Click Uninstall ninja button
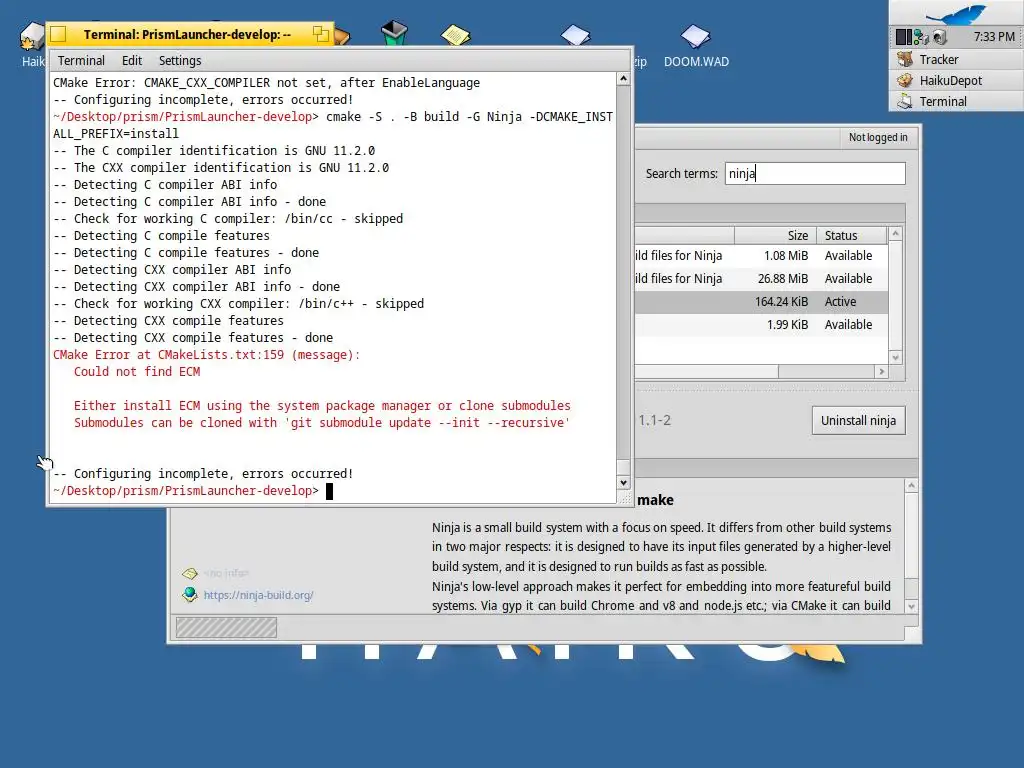The width and height of the screenshot is (1024, 768). 858,421
